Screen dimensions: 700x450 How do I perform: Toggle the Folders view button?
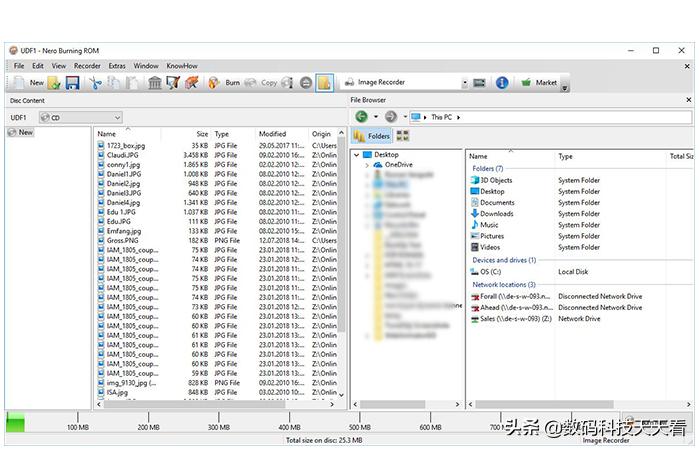click(x=371, y=136)
